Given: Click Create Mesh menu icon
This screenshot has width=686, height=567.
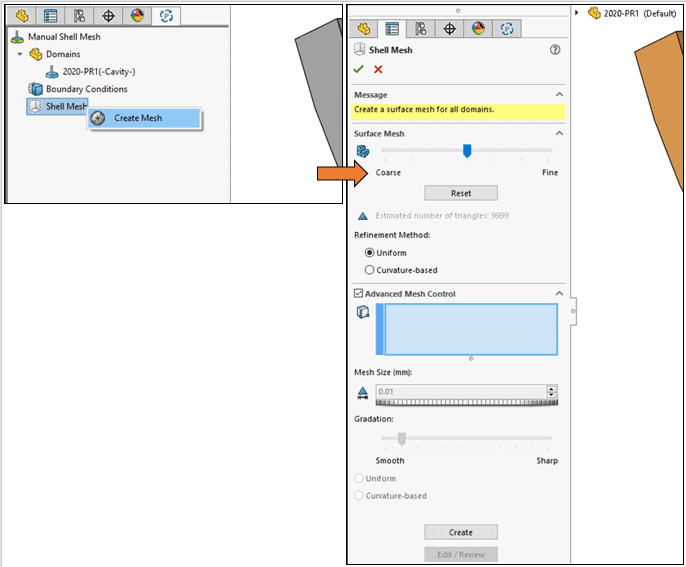Looking at the screenshot, I should point(98,118).
